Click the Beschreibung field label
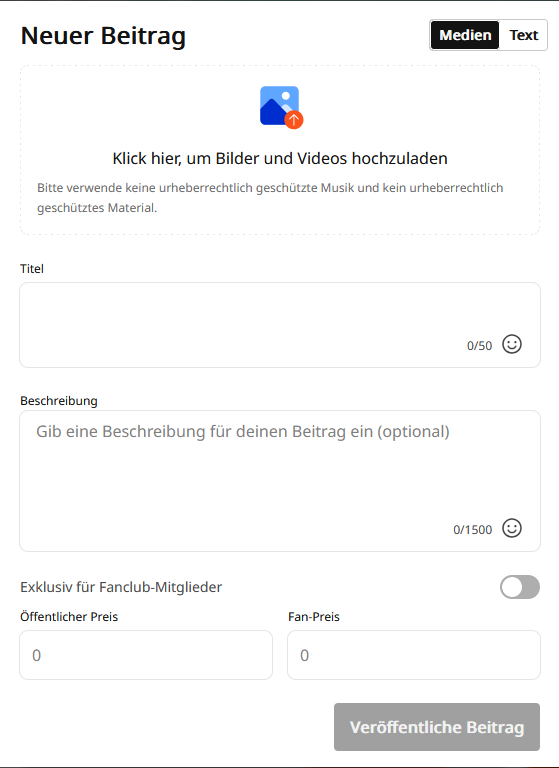559x768 pixels. (x=59, y=401)
